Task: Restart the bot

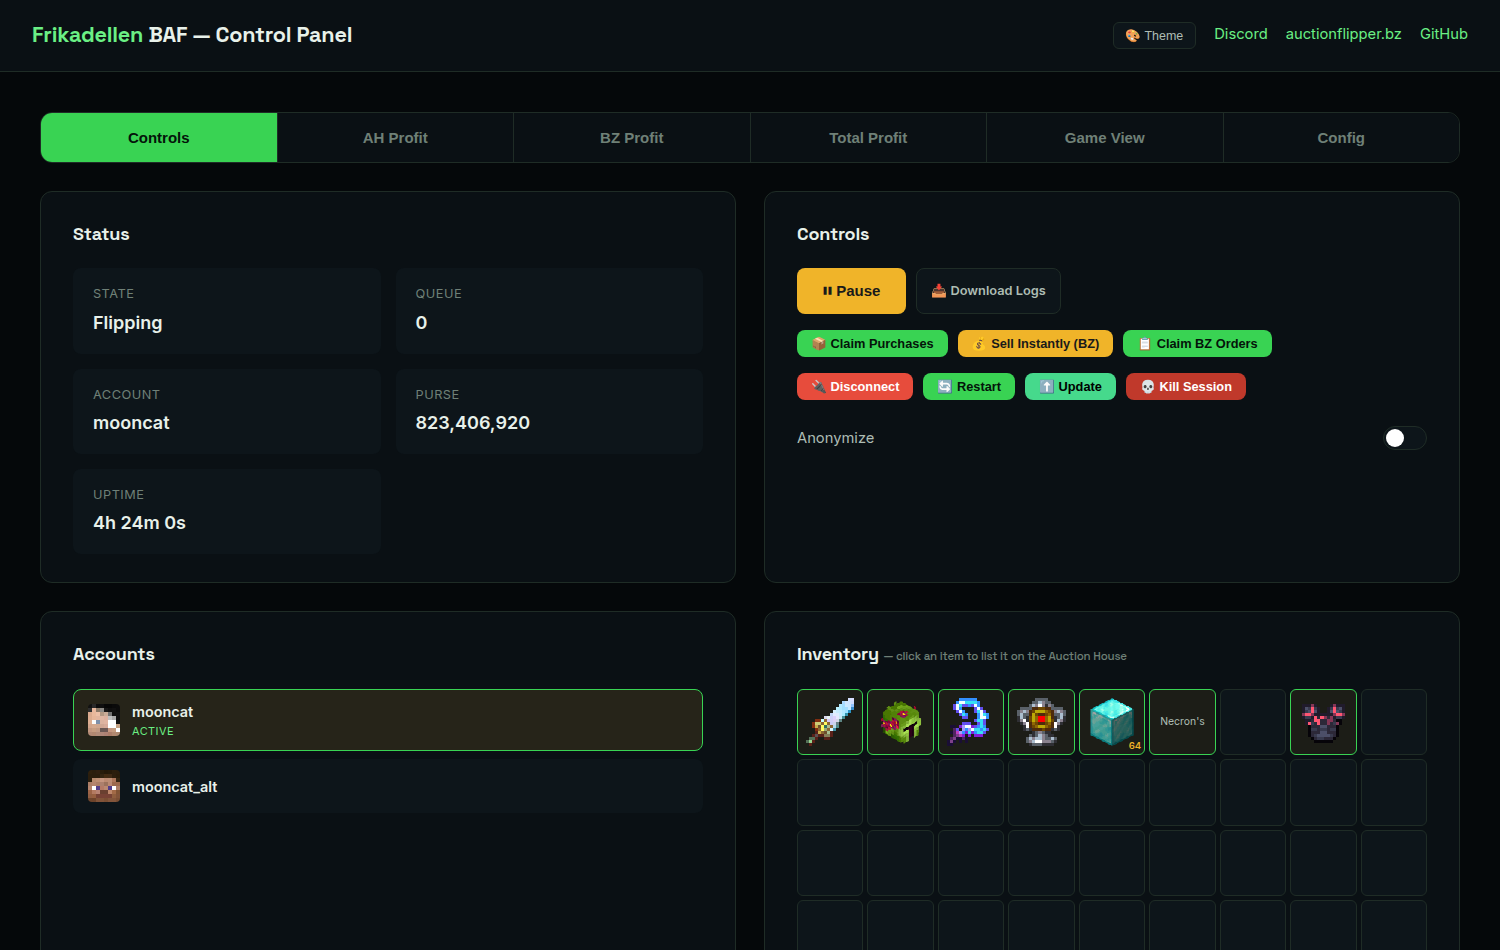Action: click(x=969, y=387)
